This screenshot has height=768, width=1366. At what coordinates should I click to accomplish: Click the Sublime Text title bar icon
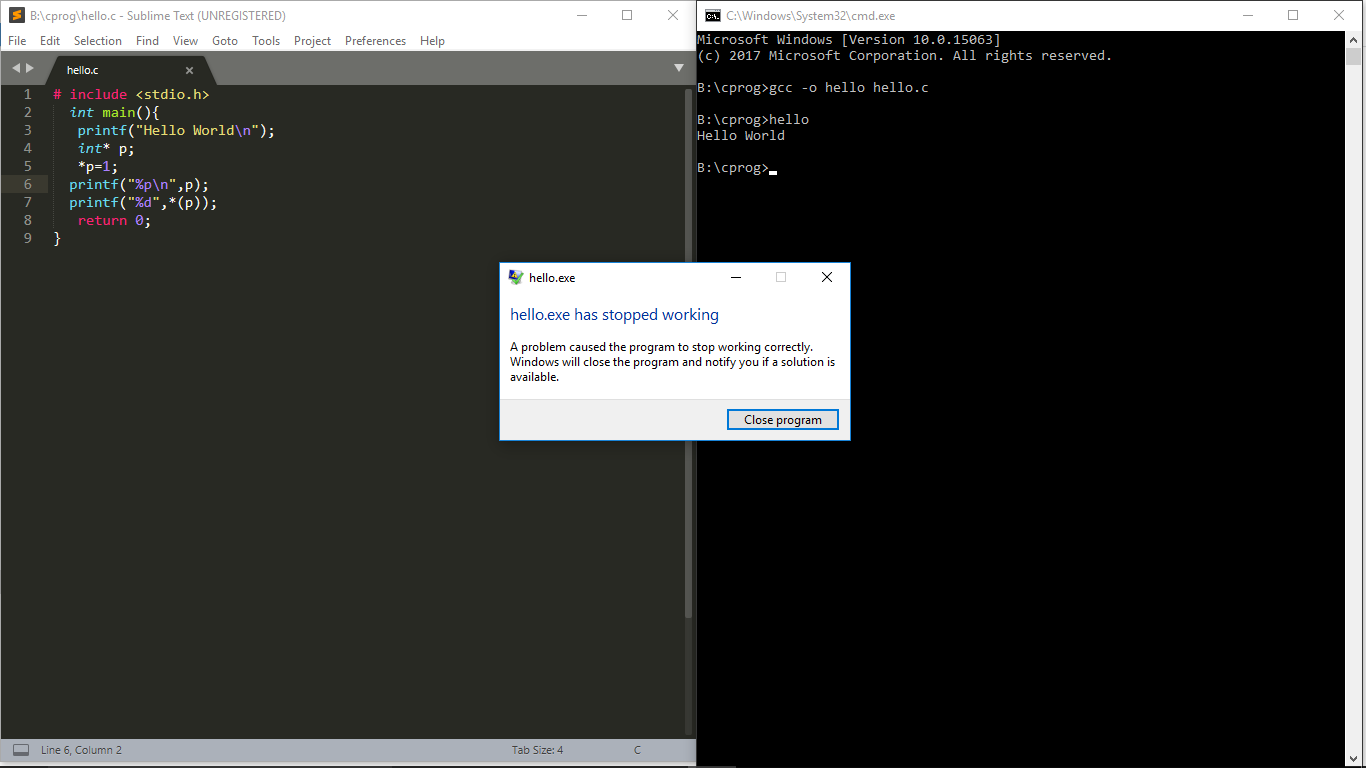[x=16, y=15]
